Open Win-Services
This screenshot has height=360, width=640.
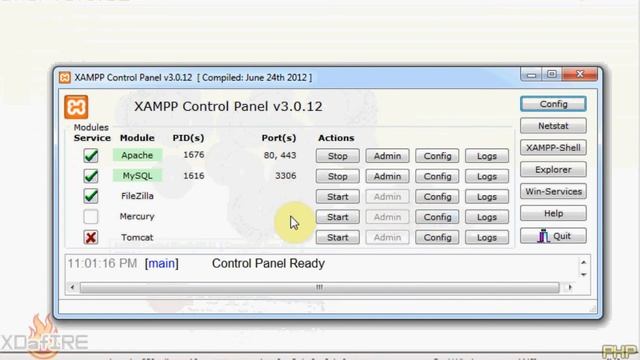point(553,191)
